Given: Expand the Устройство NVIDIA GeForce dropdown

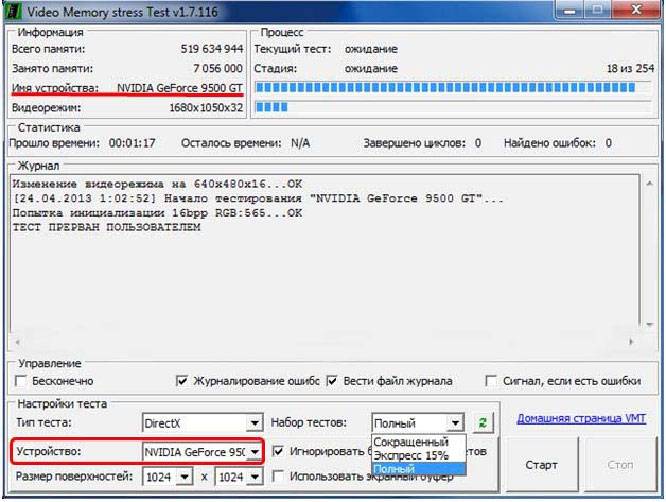Looking at the screenshot, I should tap(254, 452).
